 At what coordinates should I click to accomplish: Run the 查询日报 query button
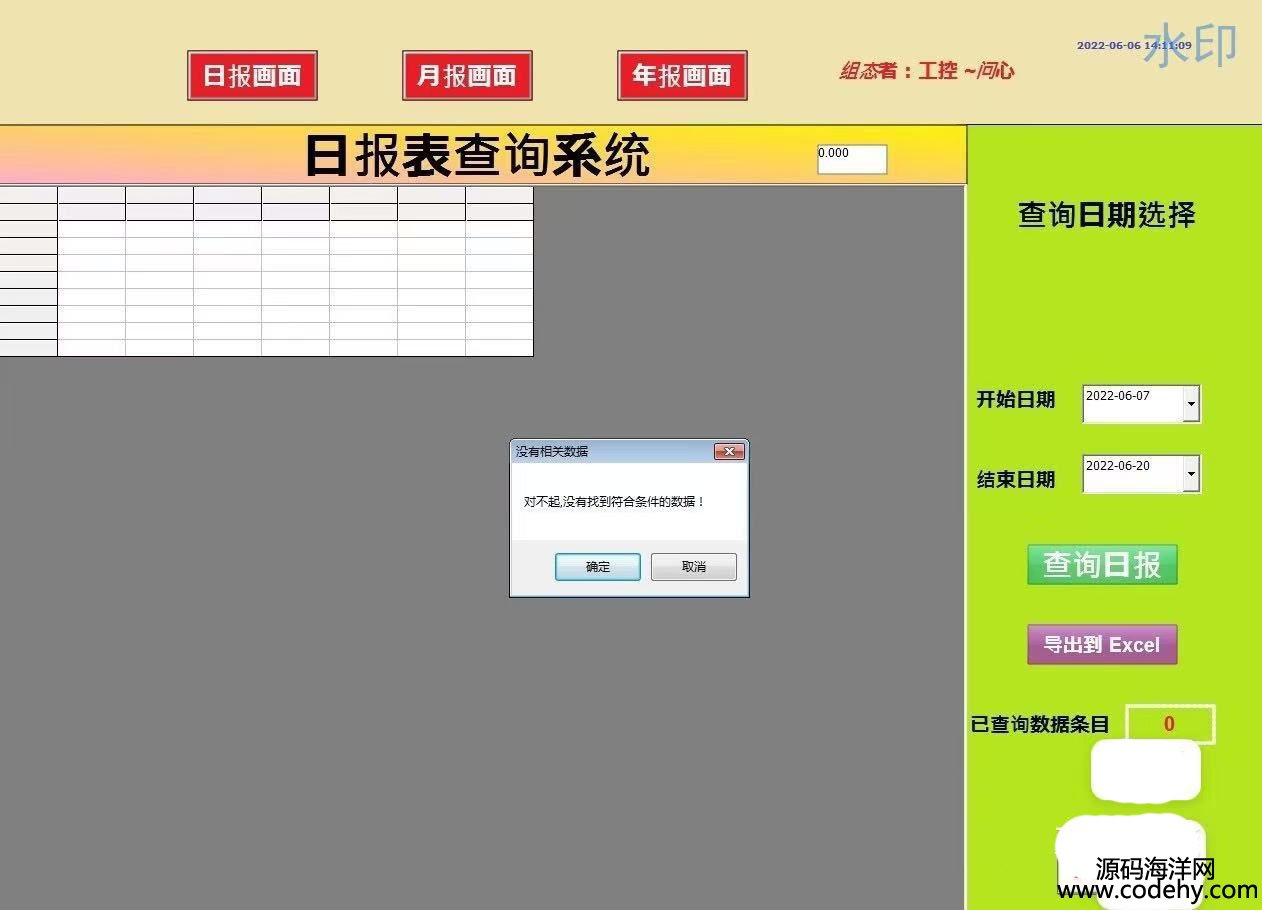point(1102,565)
